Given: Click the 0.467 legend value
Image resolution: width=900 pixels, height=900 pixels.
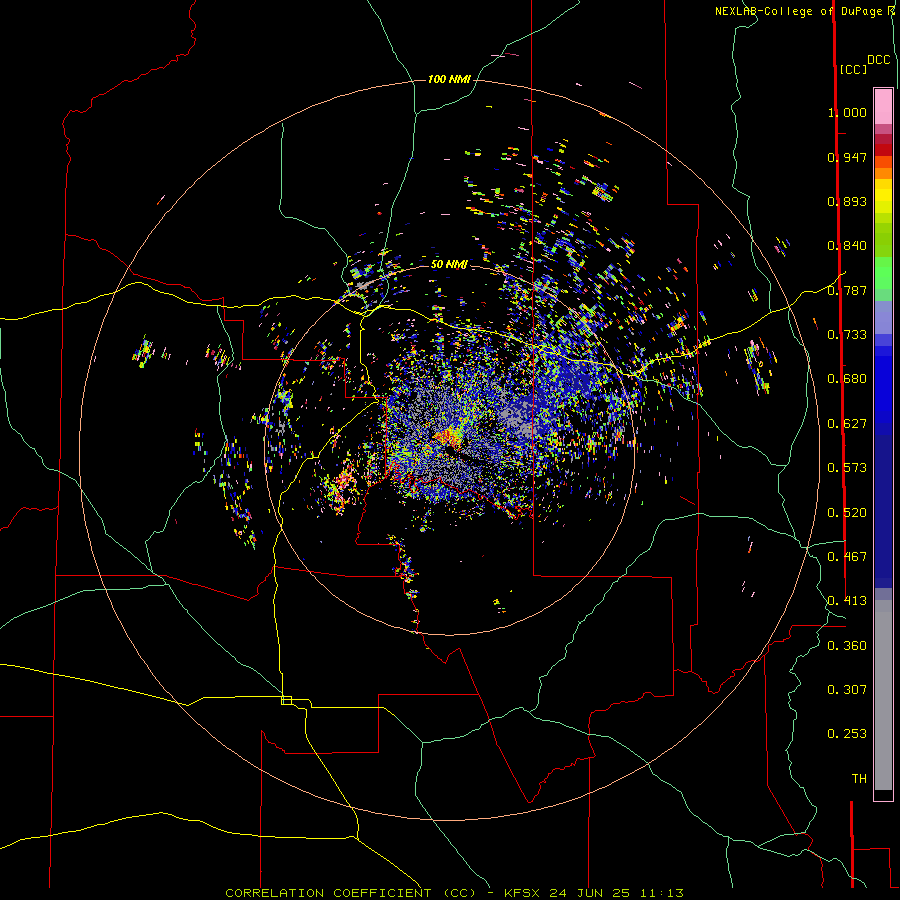Looking at the screenshot, I should click(x=847, y=557).
